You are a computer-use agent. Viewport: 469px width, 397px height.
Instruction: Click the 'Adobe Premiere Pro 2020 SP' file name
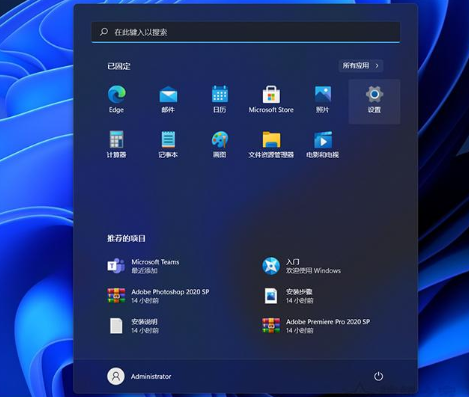(x=328, y=322)
